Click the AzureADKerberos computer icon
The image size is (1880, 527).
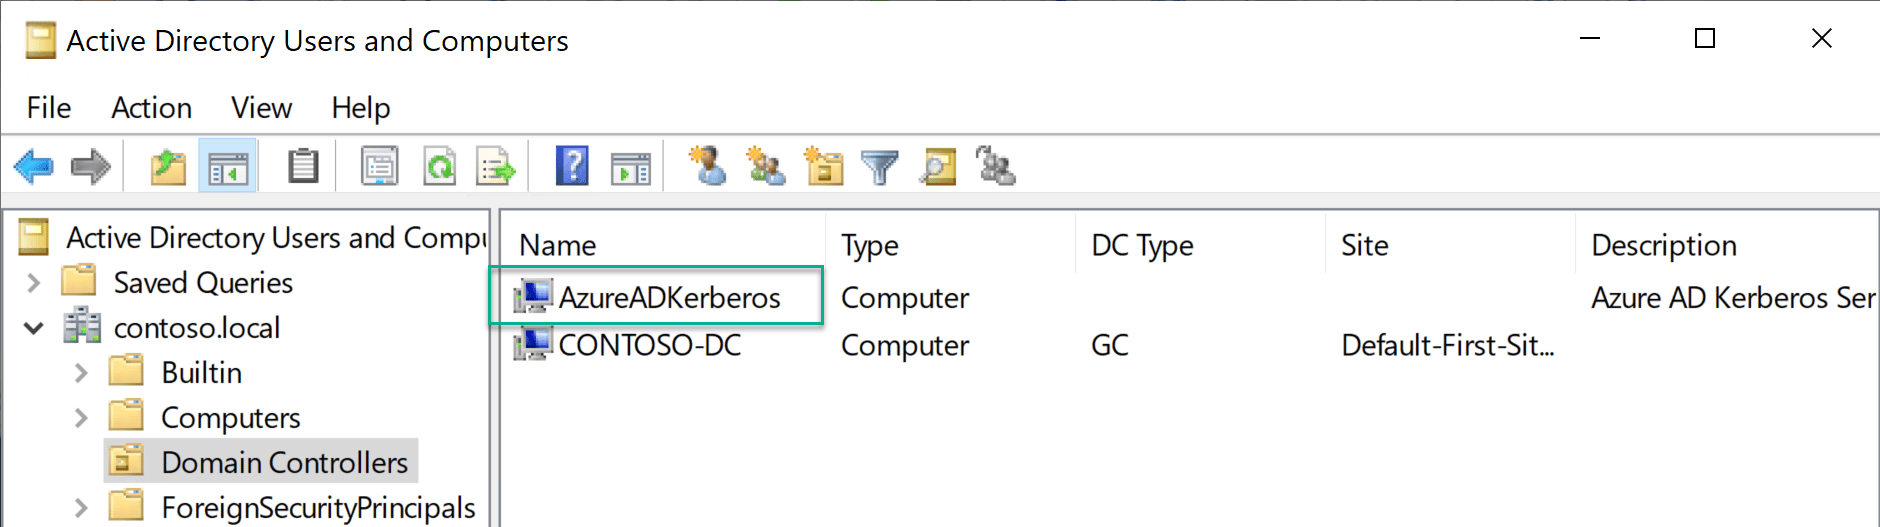pyautogui.click(x=533, y=297)
